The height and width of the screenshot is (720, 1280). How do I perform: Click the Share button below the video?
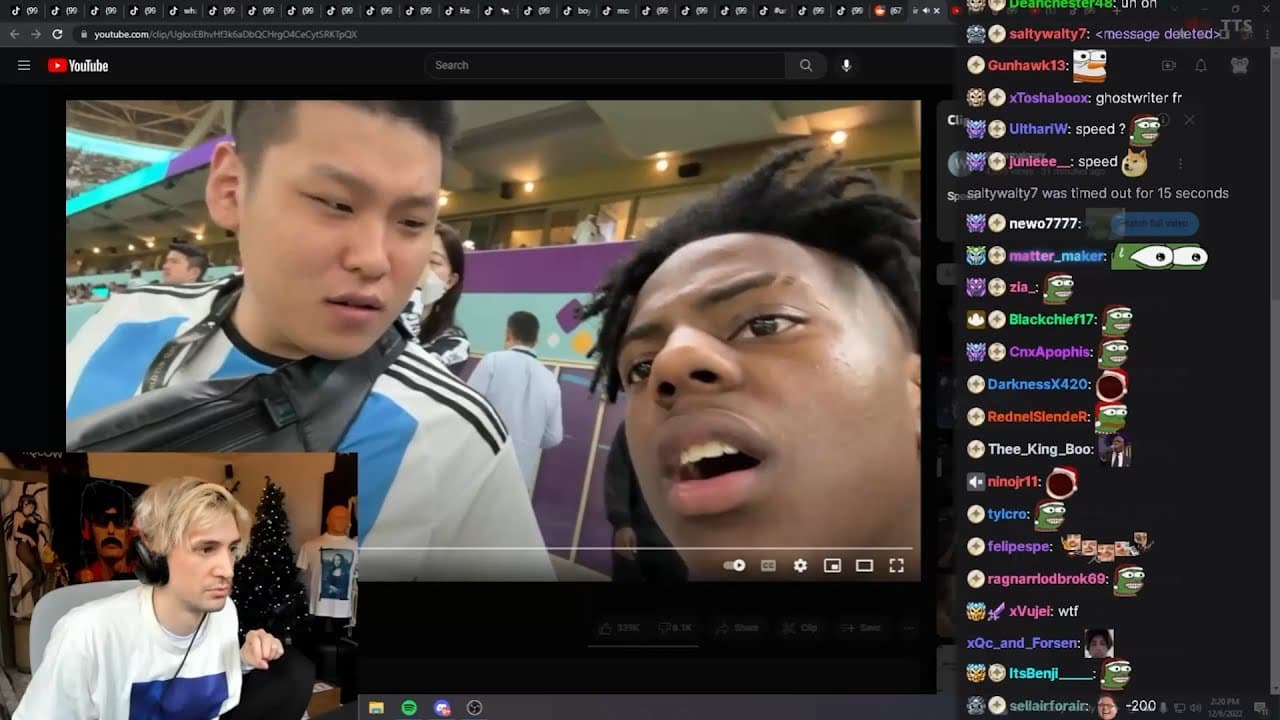coord(737,628)
